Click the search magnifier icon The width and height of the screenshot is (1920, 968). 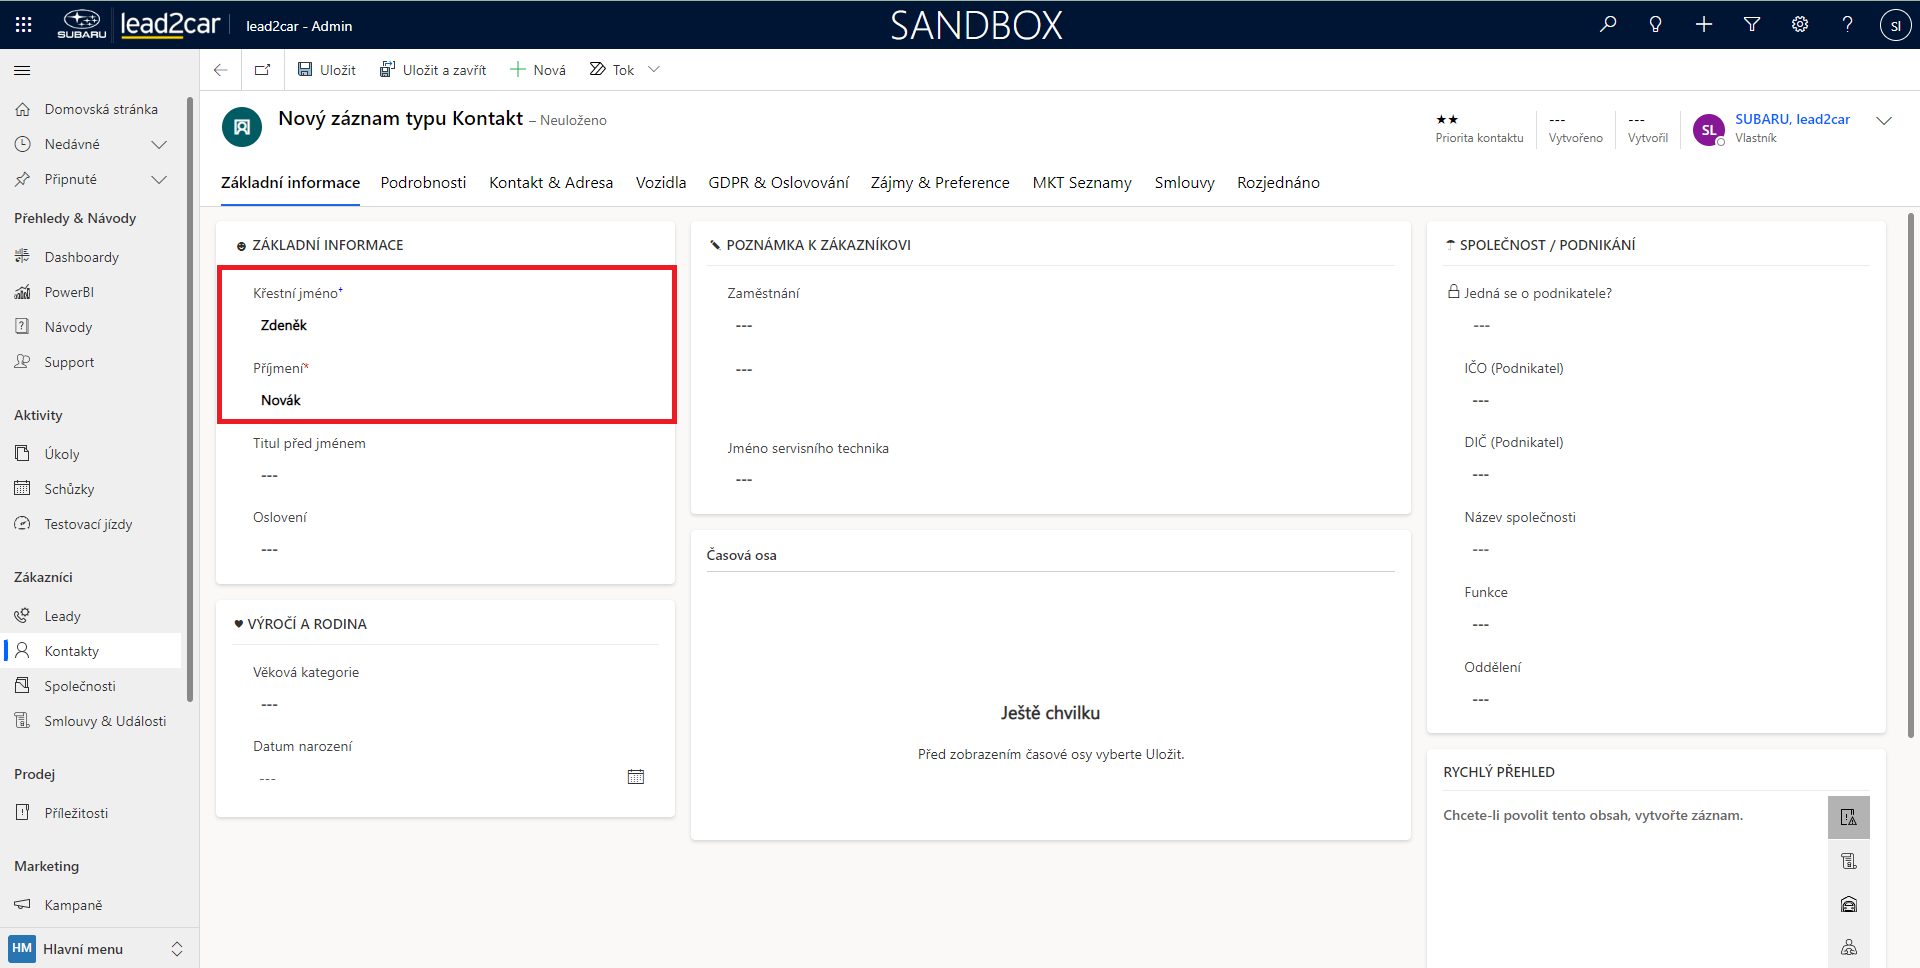pyautogui.click(x=1608, y=25)
